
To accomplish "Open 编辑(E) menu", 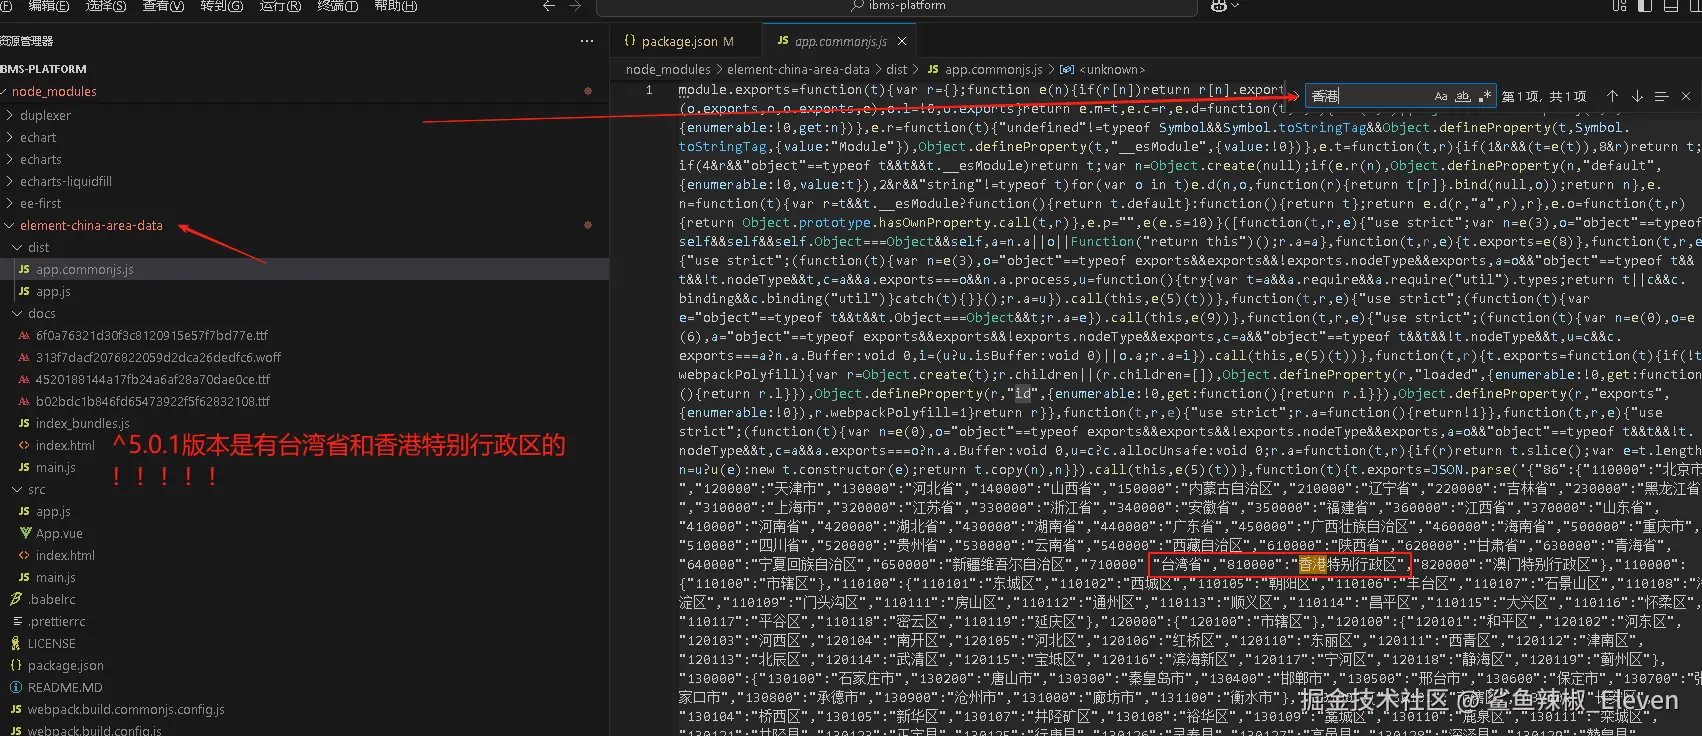I will (x=49, y=6).
